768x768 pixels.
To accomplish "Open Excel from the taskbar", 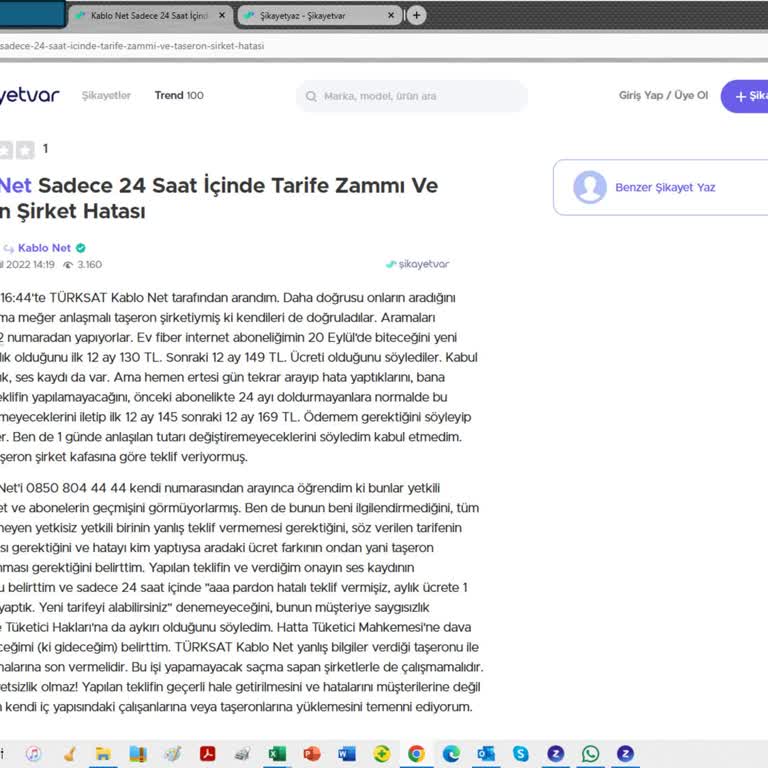I will click(277, 753).
